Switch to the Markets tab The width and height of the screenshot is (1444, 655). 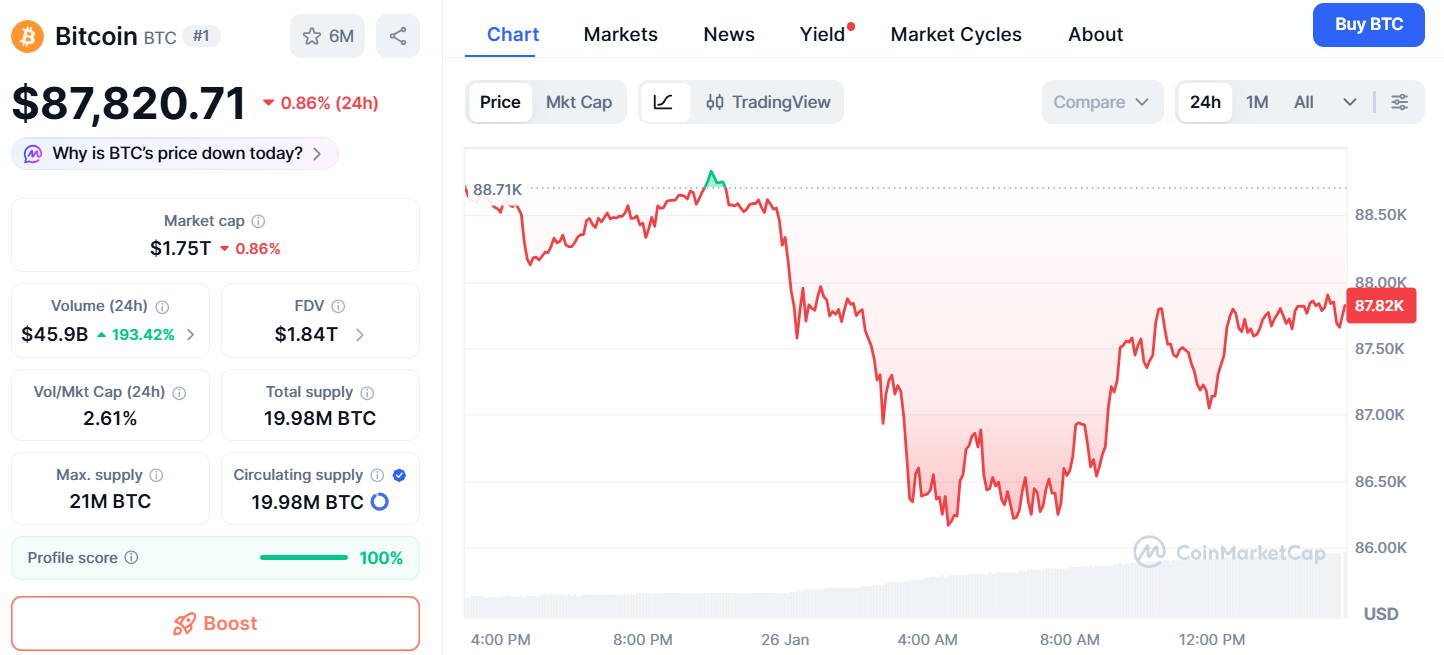(x=620, y=34)
